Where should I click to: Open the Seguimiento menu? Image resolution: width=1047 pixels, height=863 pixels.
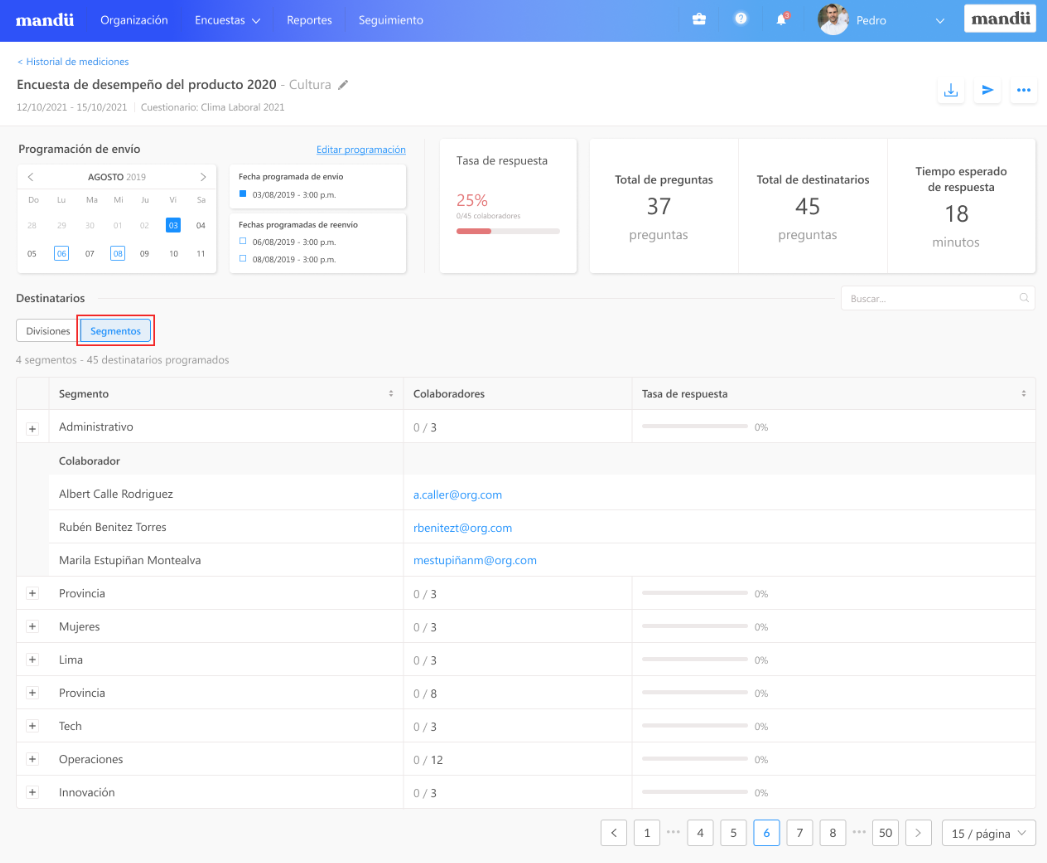click(391, 20)
